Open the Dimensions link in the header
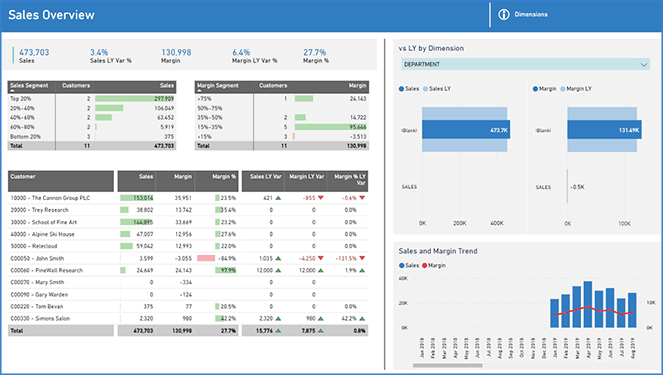Viewport: 663px width, 375px height. click(x=531, y=14)
